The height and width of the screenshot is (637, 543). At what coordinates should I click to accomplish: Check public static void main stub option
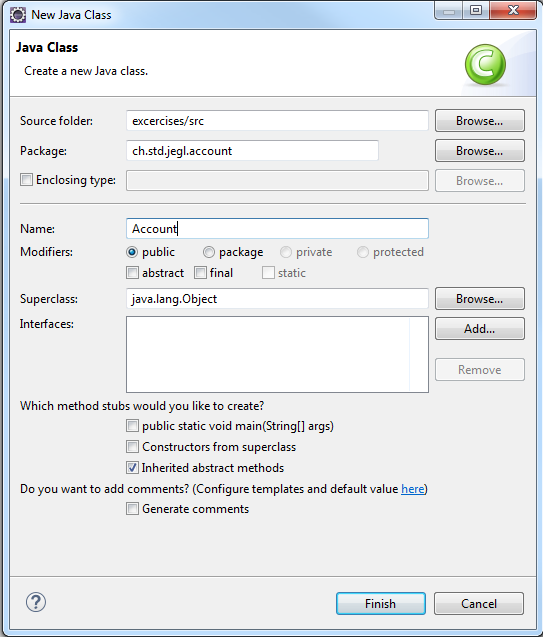132,426
